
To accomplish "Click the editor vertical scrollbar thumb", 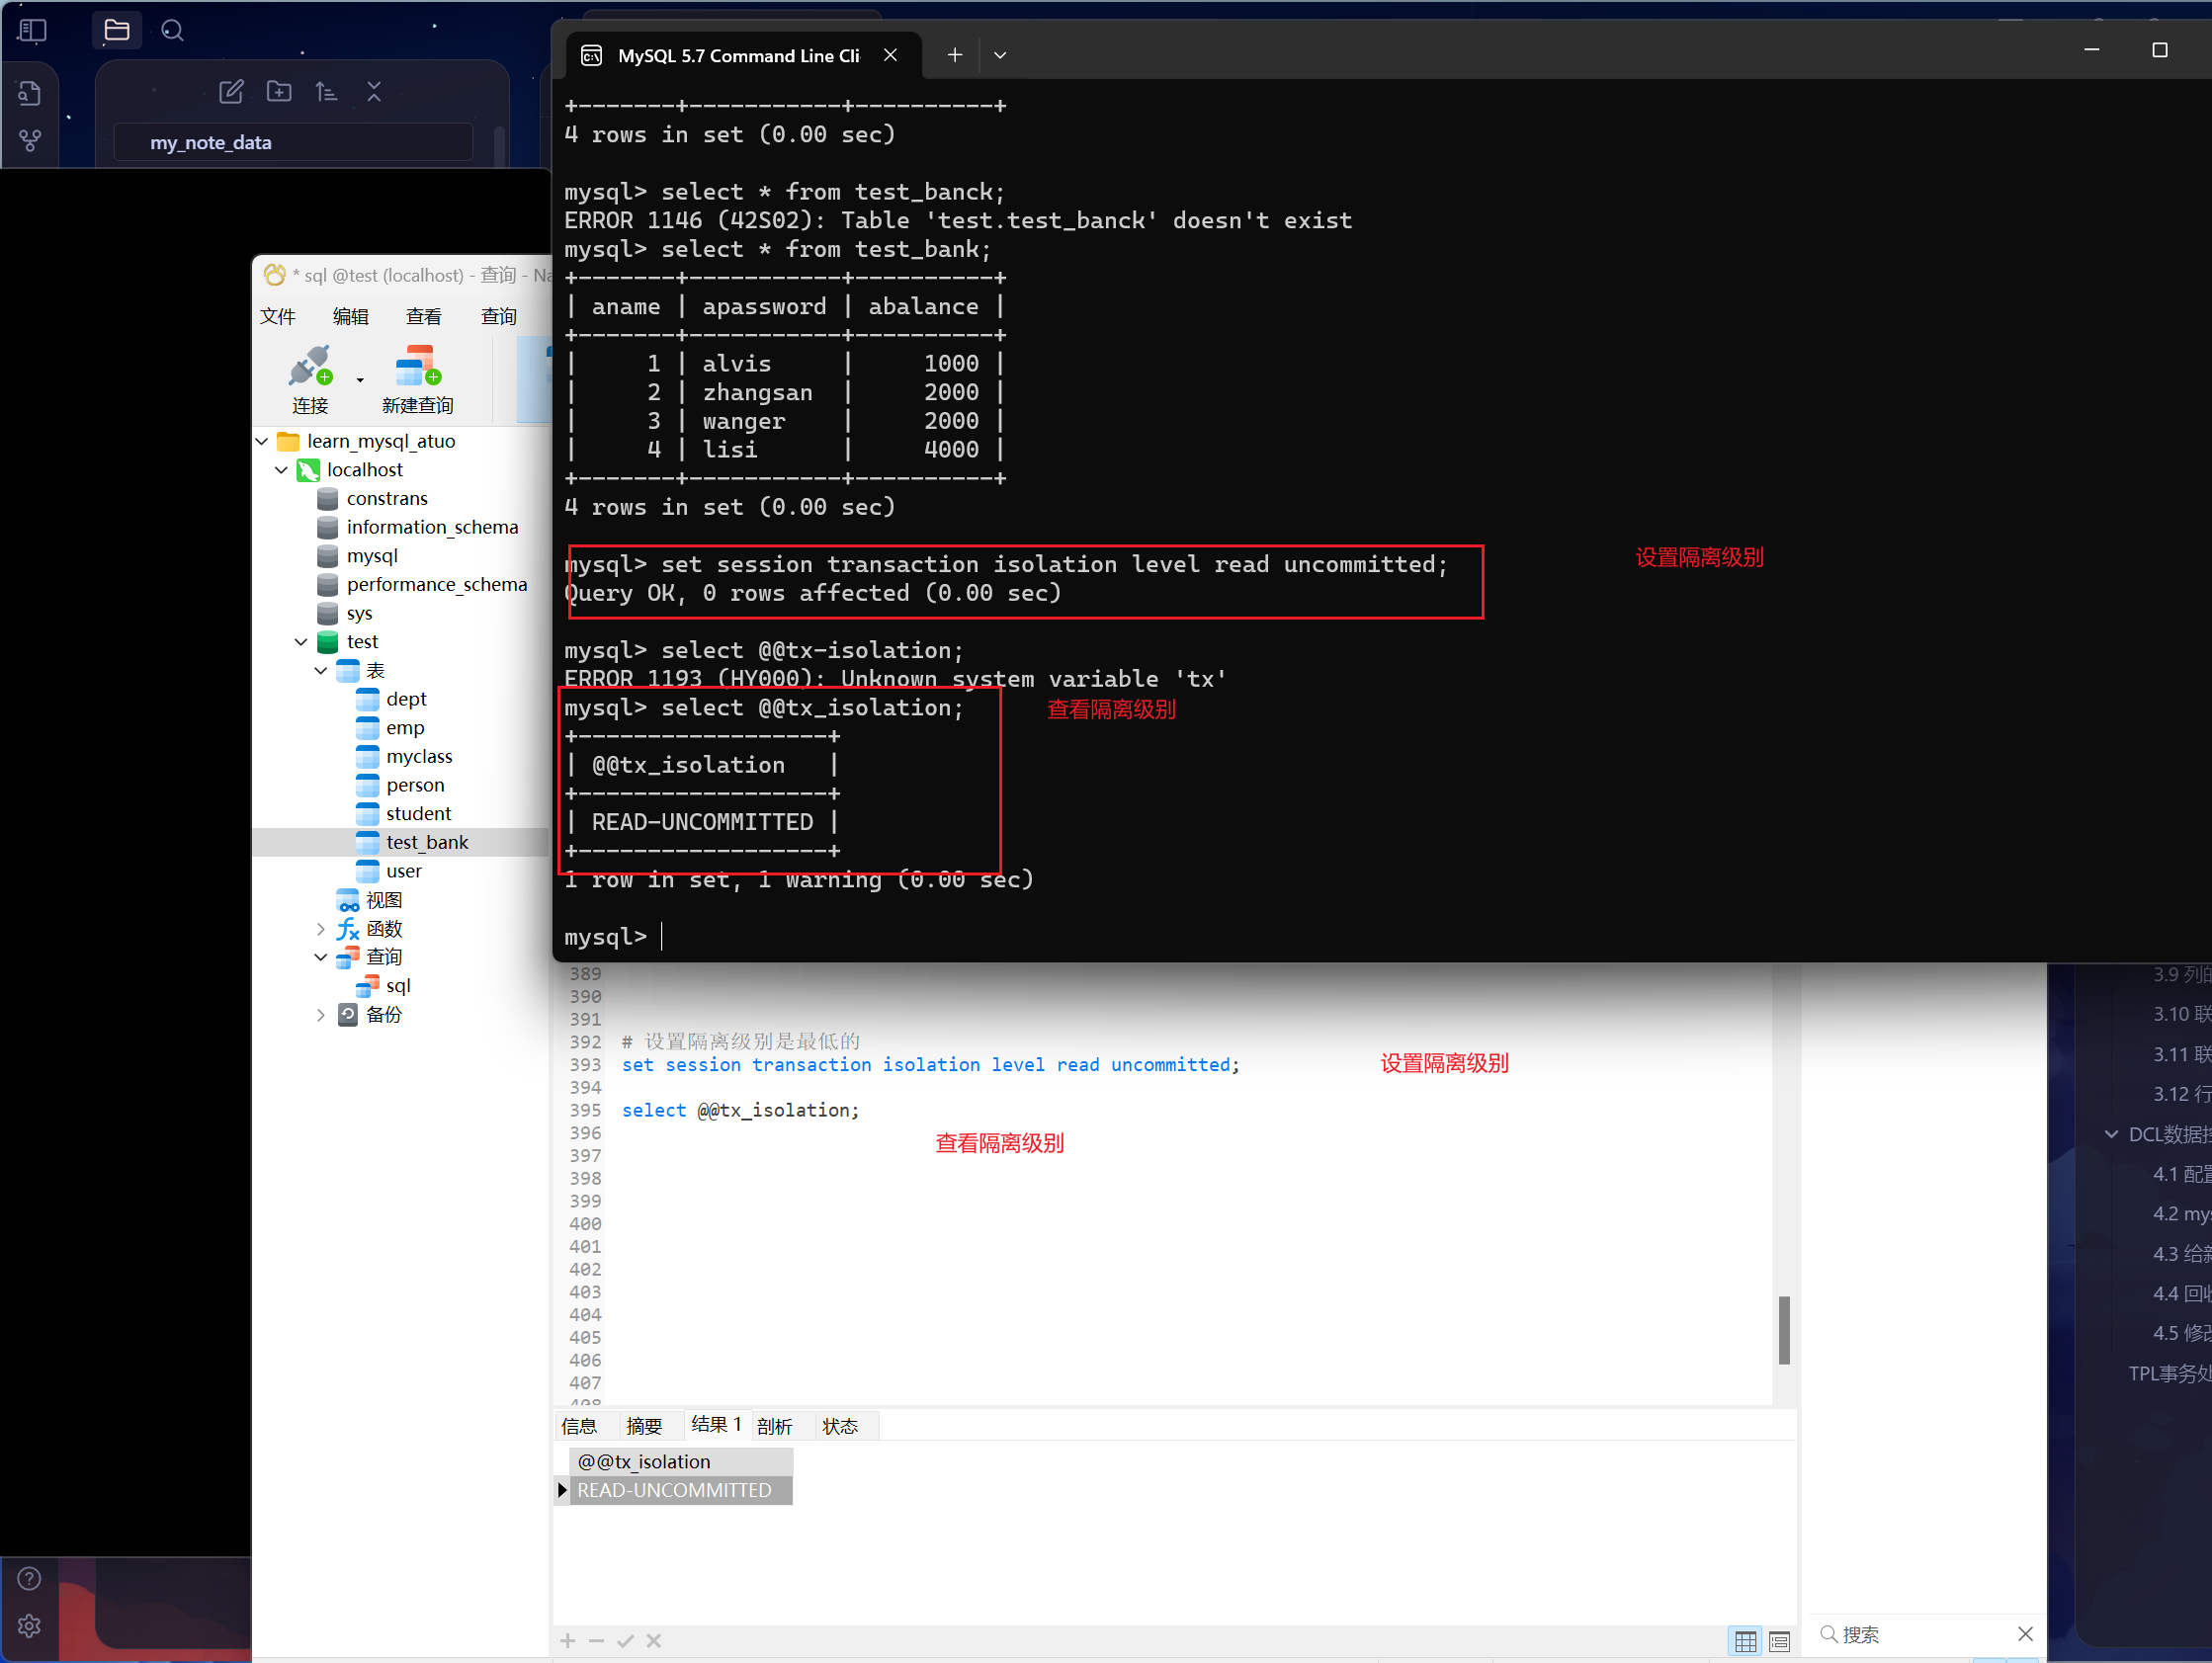I will tap(1783, 1330).
